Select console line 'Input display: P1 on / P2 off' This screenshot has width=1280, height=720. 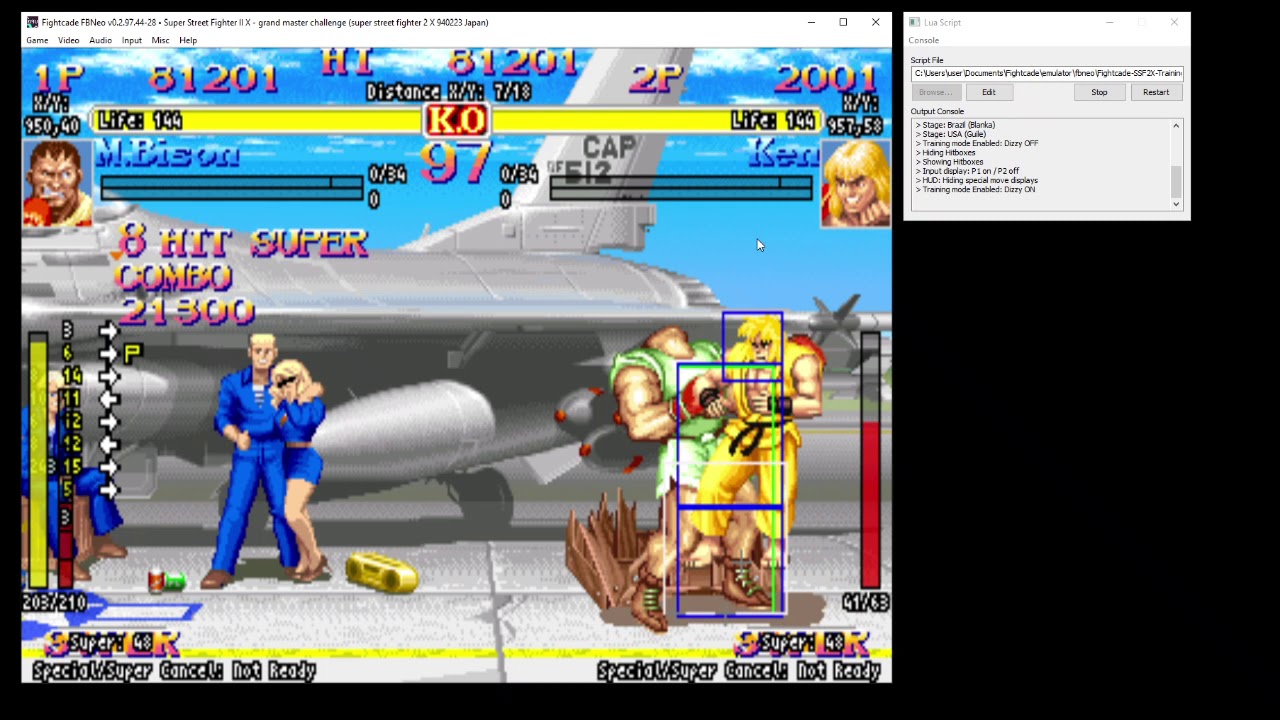click(x=967, y=171)
